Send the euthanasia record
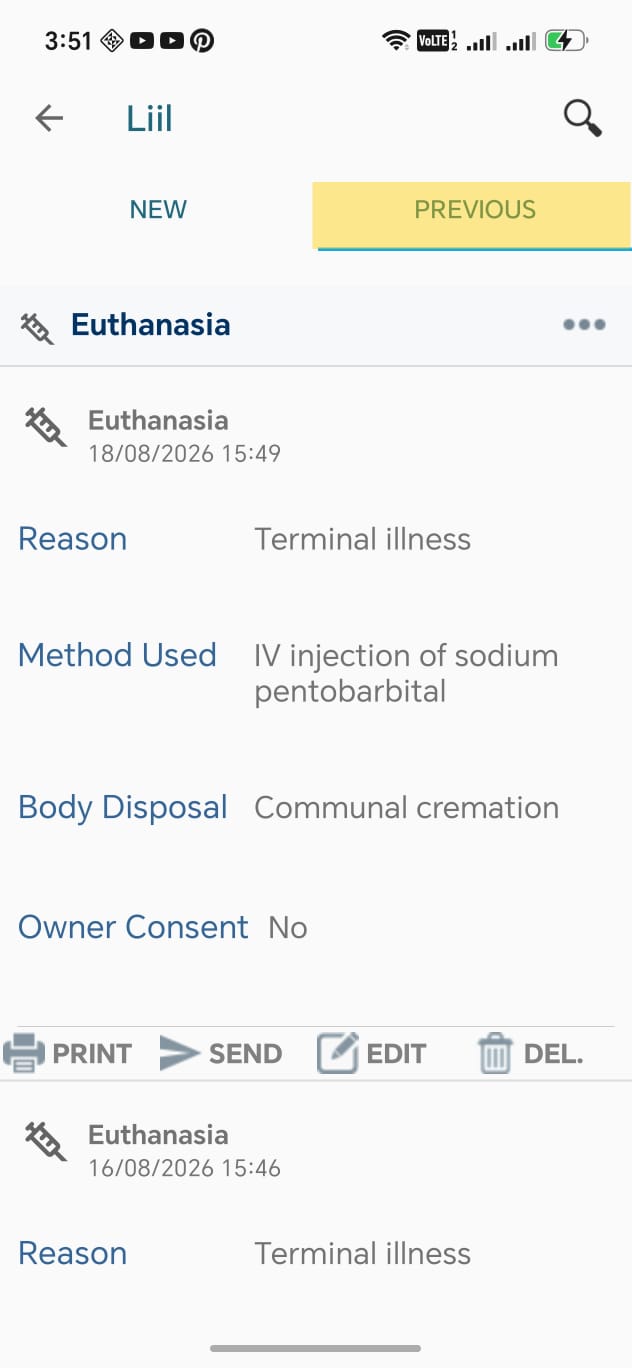The width and height of the screenshot is (632, 1368). coord(221,1053)
